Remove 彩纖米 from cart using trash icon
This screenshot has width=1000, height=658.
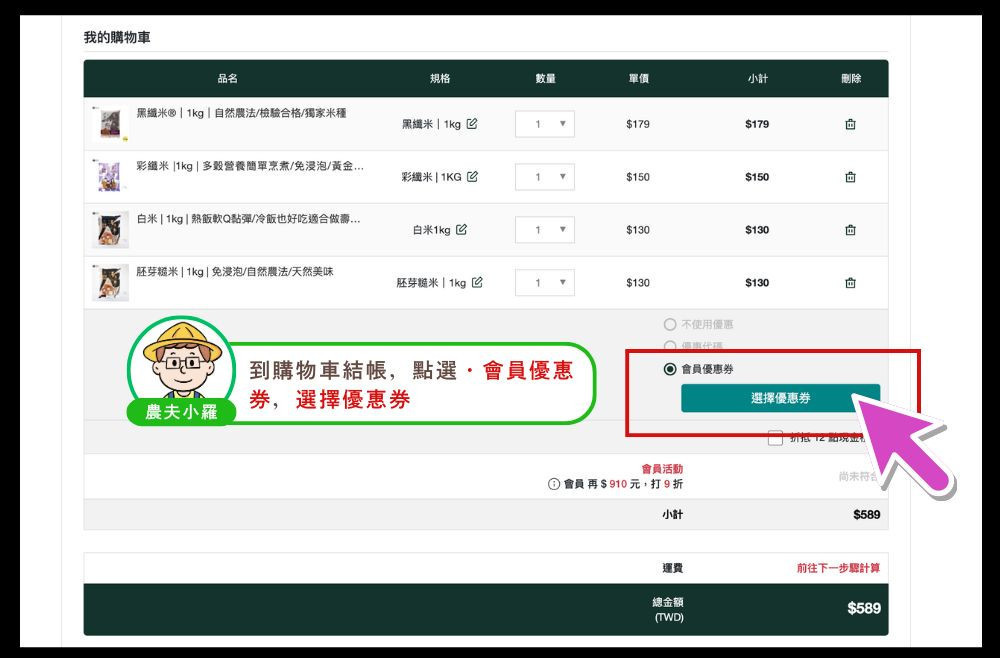click(850, 177)
